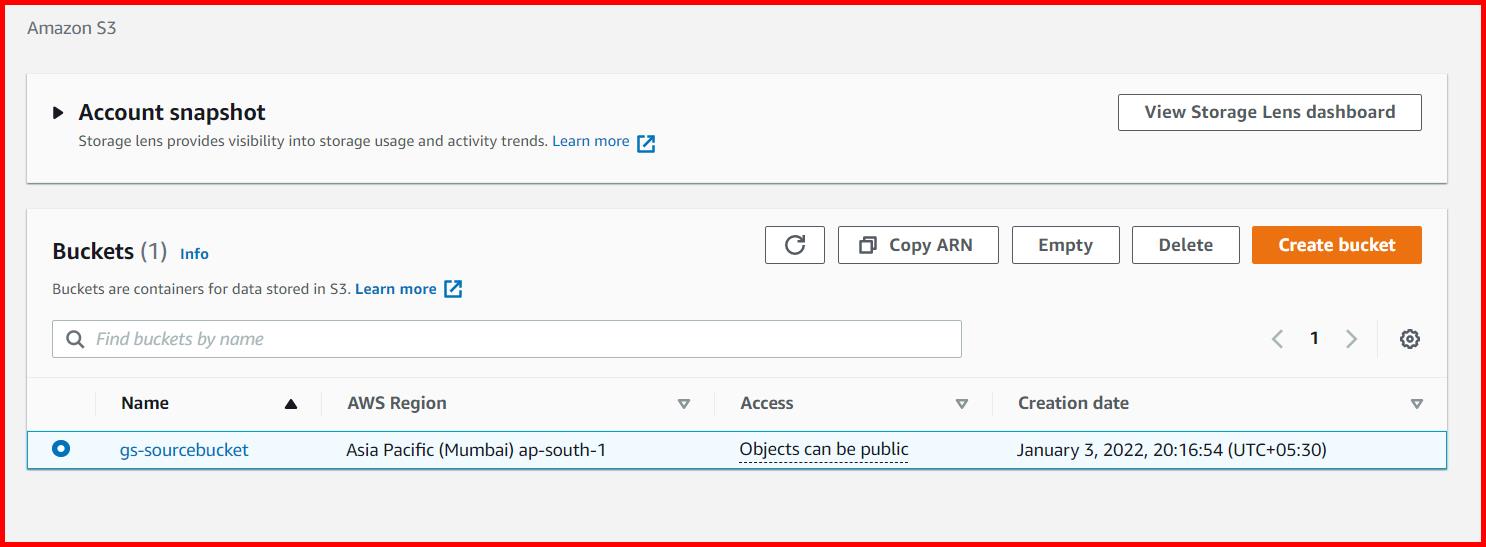The height and width of the screenshot is (547, 1486).
Task: Click Asia Pacific (Mumbai) ap-south-1 cell
Action: 476,450
